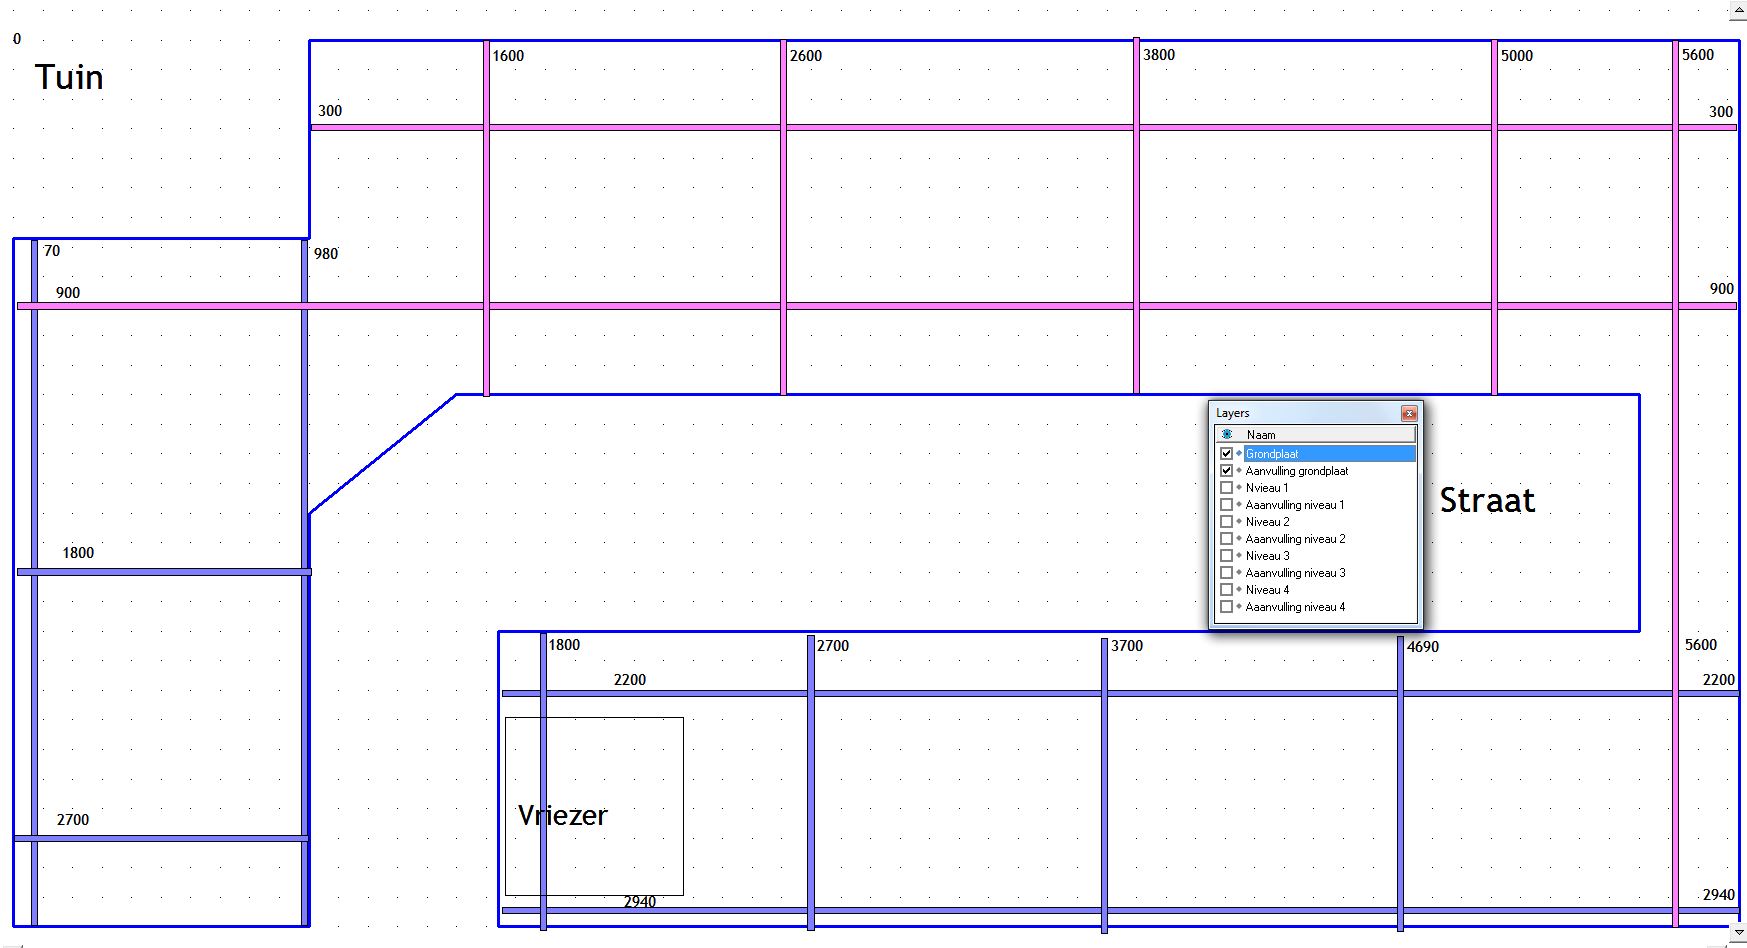
Task: Select the Aaanvulling niveau 2 layer name
Action: (1295, 539)
